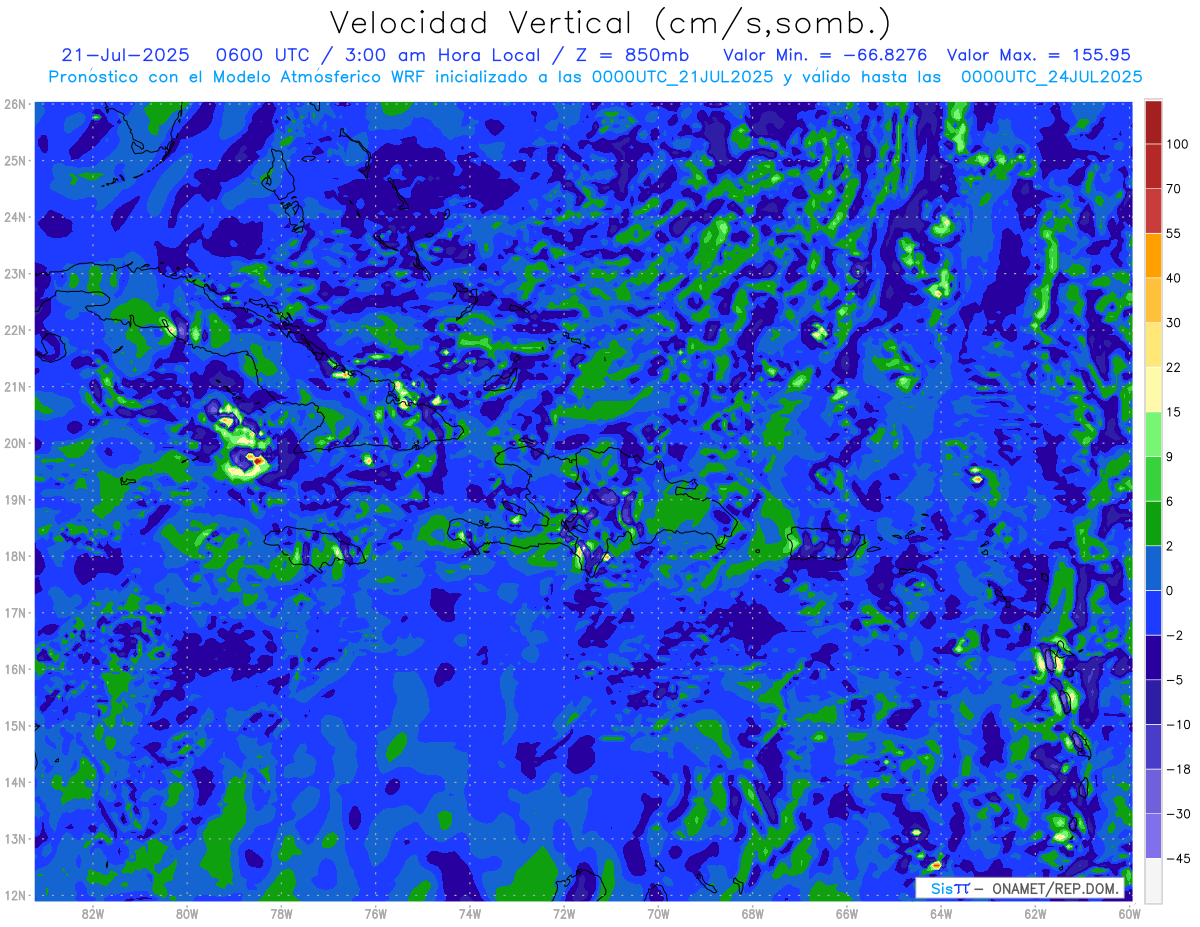Click the valid-until time '0000UTC_24JUL2025'

point(1051,76)
